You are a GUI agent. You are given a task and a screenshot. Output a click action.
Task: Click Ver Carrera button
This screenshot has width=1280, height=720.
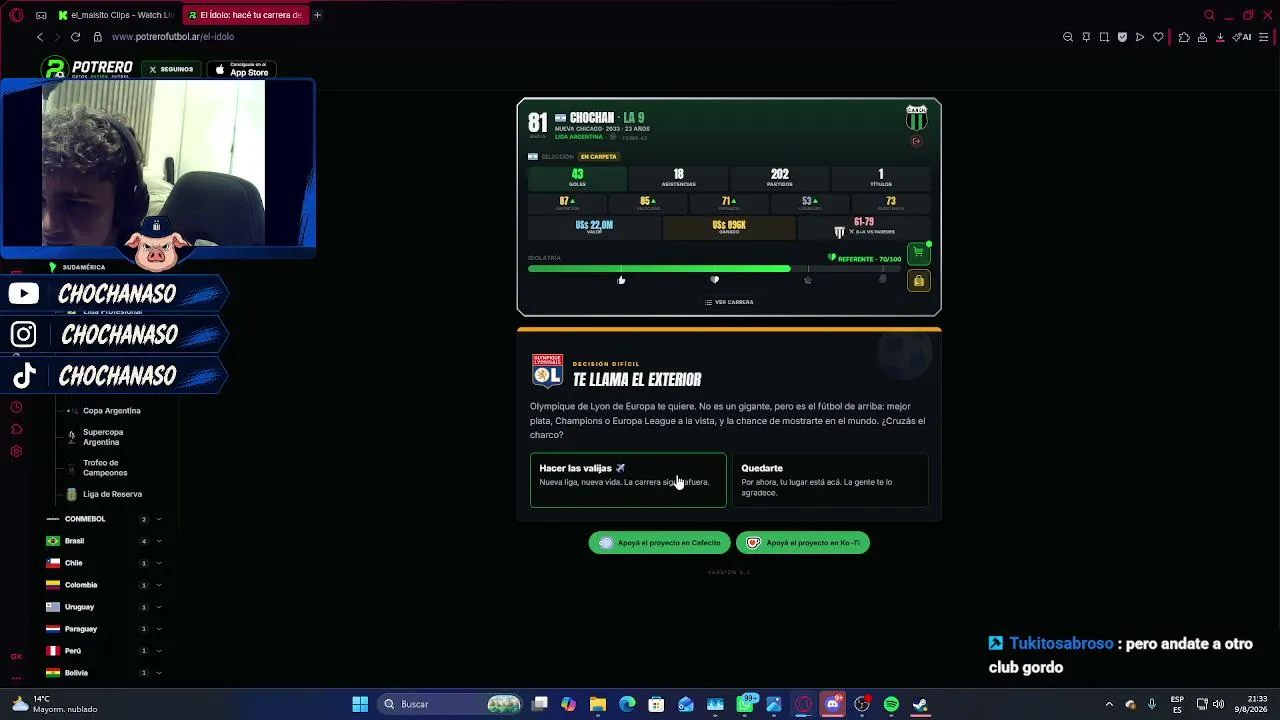point(729,302)
